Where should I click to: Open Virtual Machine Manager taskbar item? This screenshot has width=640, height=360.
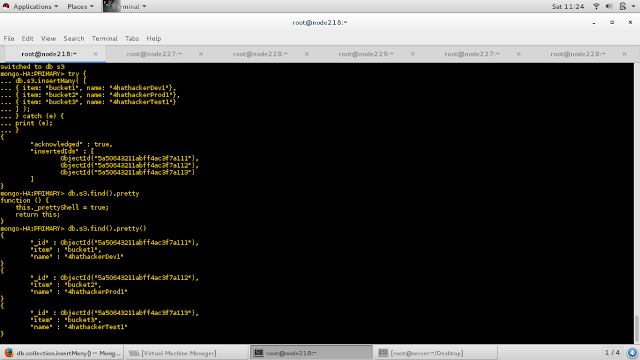pyautogui.click(x=186, y=353)
